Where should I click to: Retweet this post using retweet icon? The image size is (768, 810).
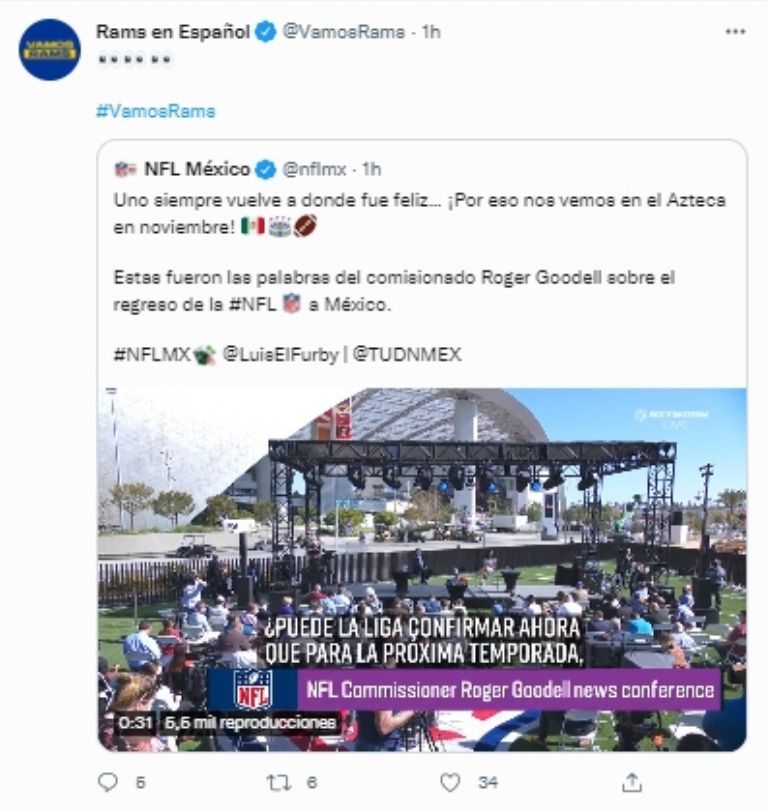point(278,783)
